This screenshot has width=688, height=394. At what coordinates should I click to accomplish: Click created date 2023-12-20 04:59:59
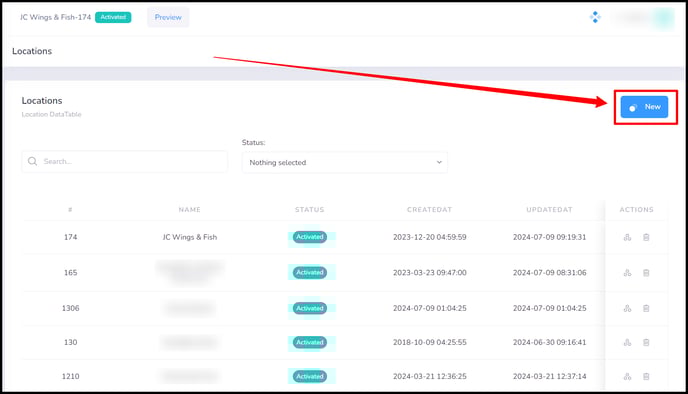(x=430, y=237)
